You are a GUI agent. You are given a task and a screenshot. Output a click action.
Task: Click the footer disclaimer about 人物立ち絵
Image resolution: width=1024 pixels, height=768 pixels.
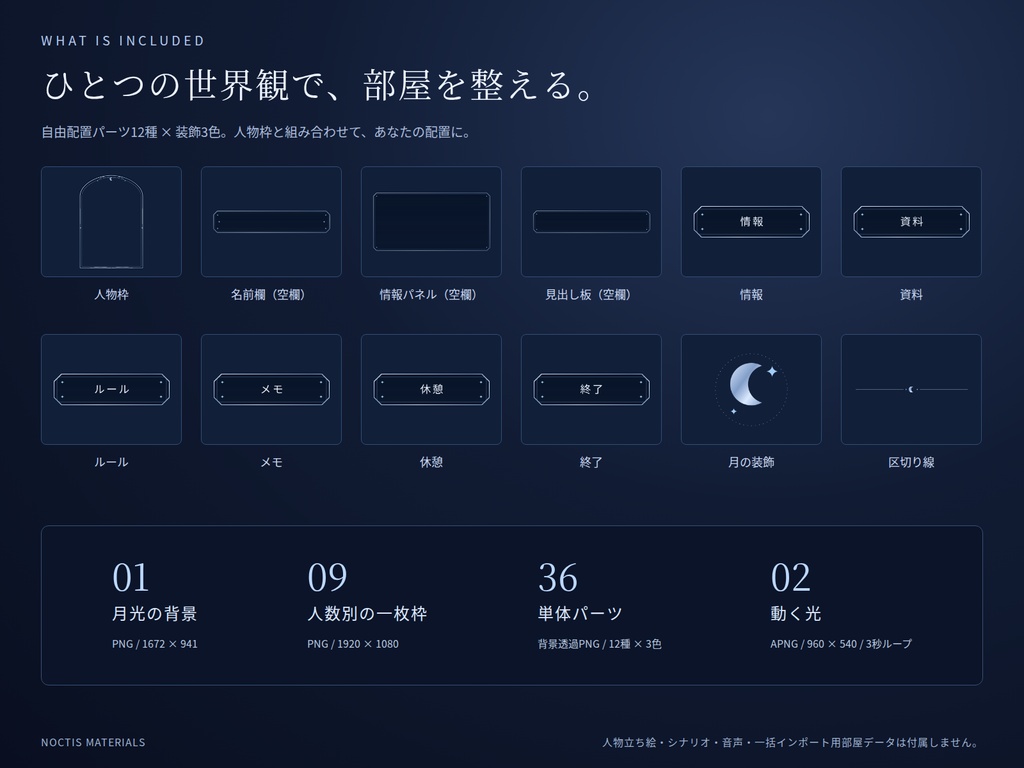pos(792,743)
